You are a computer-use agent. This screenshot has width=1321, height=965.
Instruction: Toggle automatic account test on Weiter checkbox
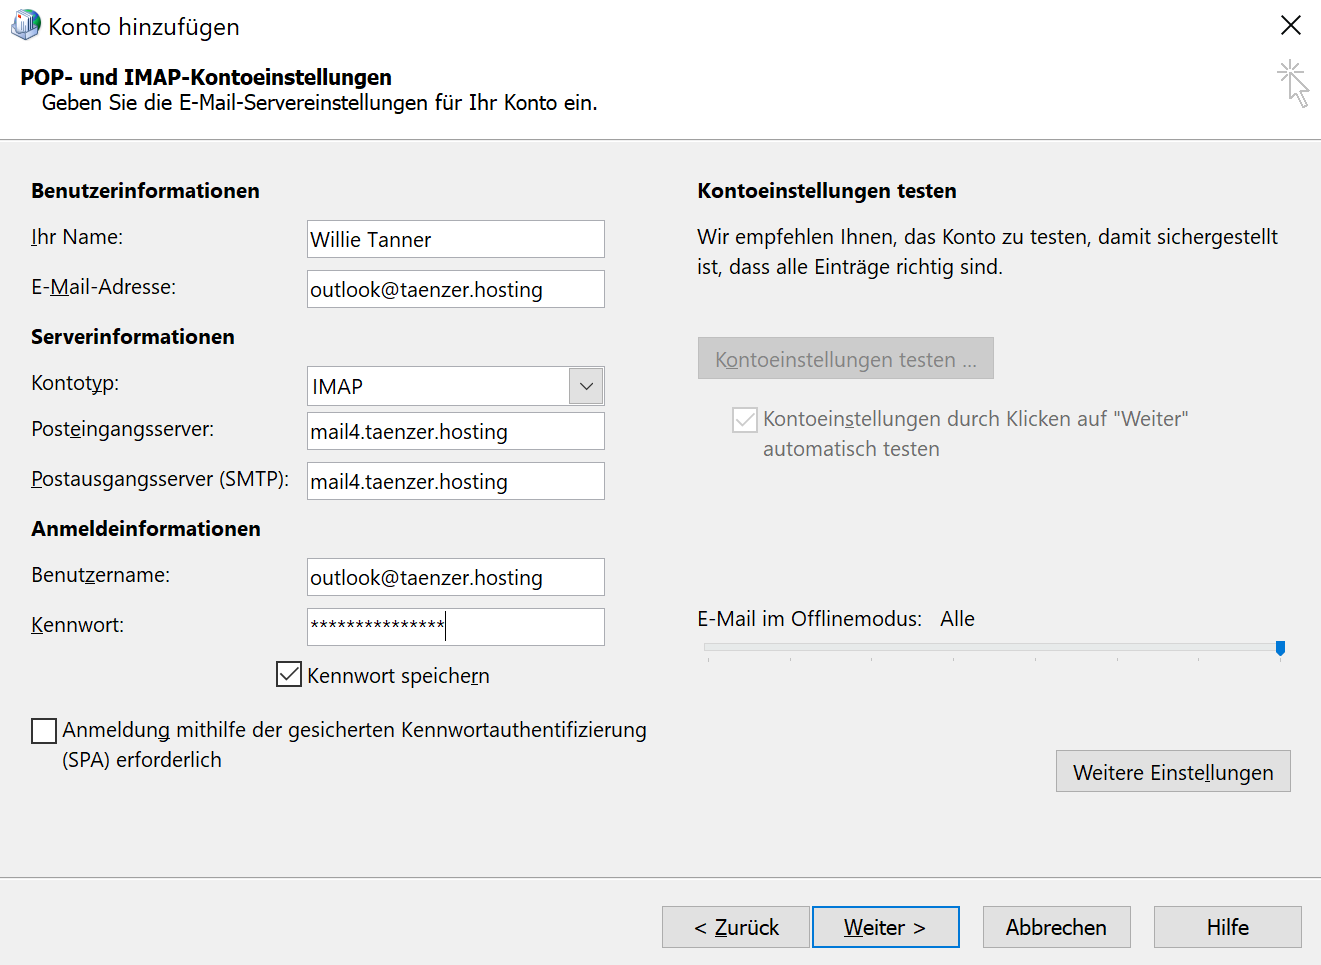click(x=745, y=420)
